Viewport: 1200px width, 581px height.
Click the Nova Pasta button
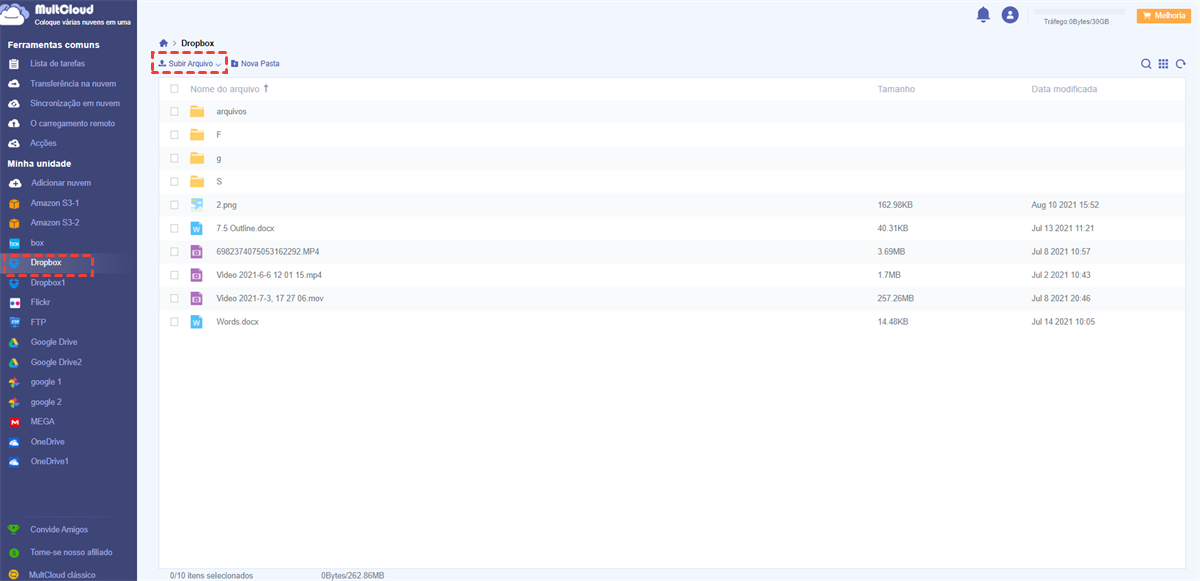(255, 64)
